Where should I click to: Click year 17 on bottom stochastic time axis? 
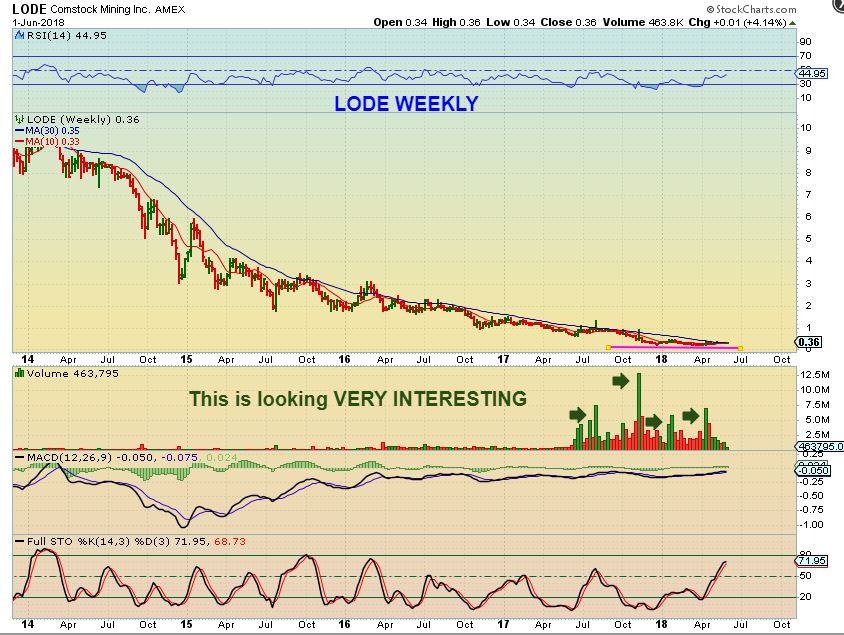click(x=503, y=624)
